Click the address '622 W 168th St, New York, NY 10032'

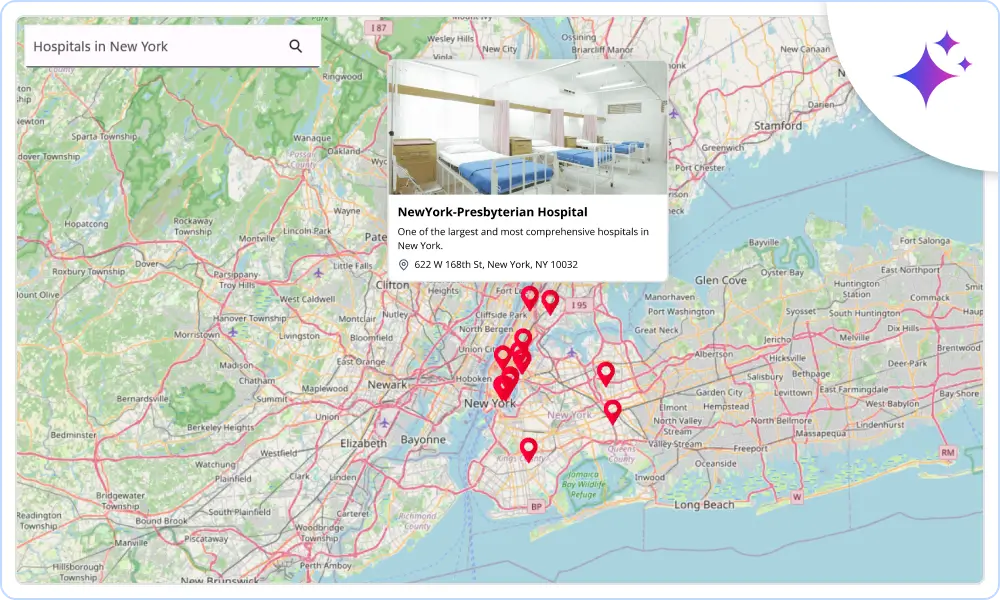(x=496, y=265)
